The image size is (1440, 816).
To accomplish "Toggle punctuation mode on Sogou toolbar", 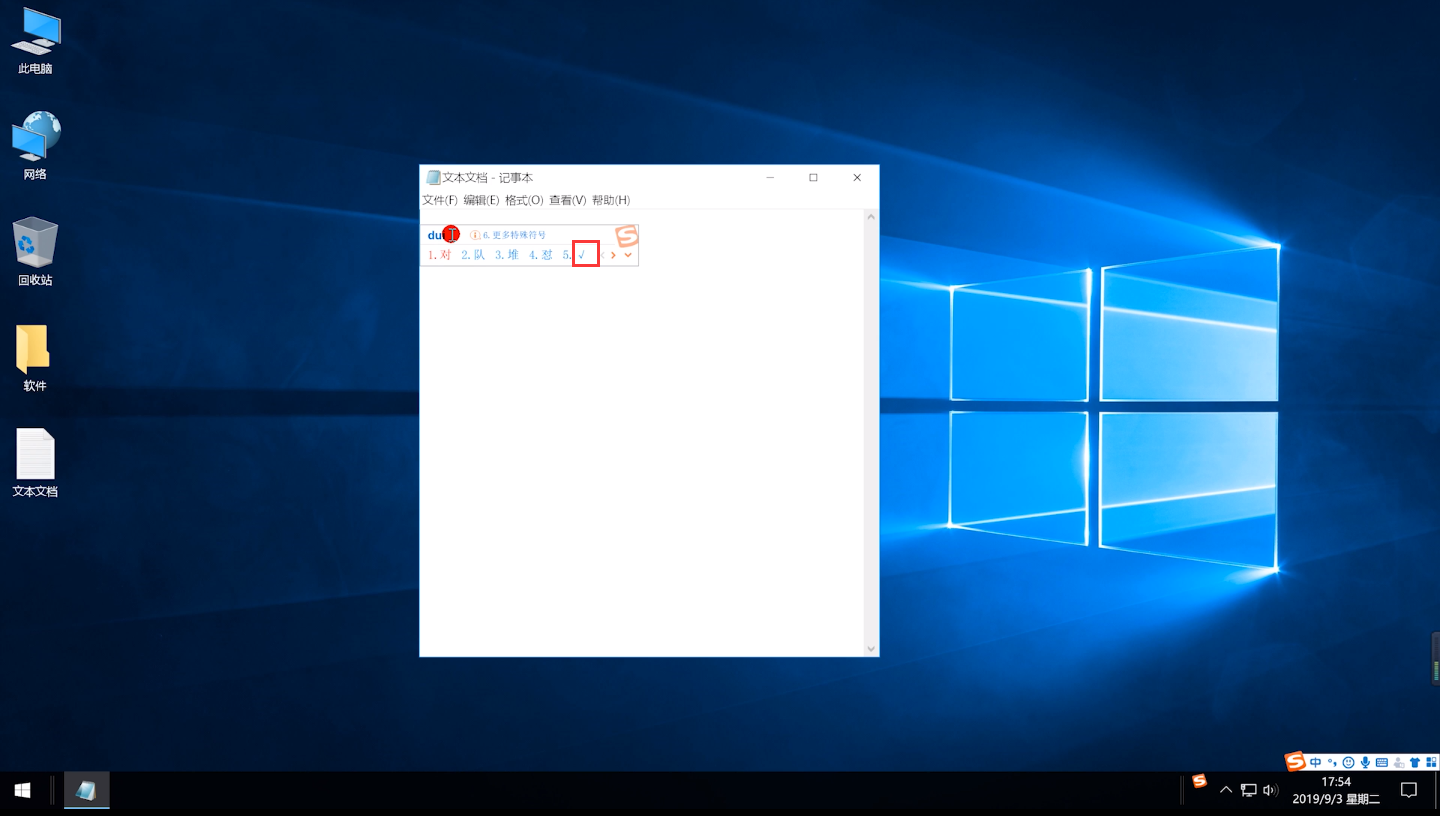I will point(1332,762).
